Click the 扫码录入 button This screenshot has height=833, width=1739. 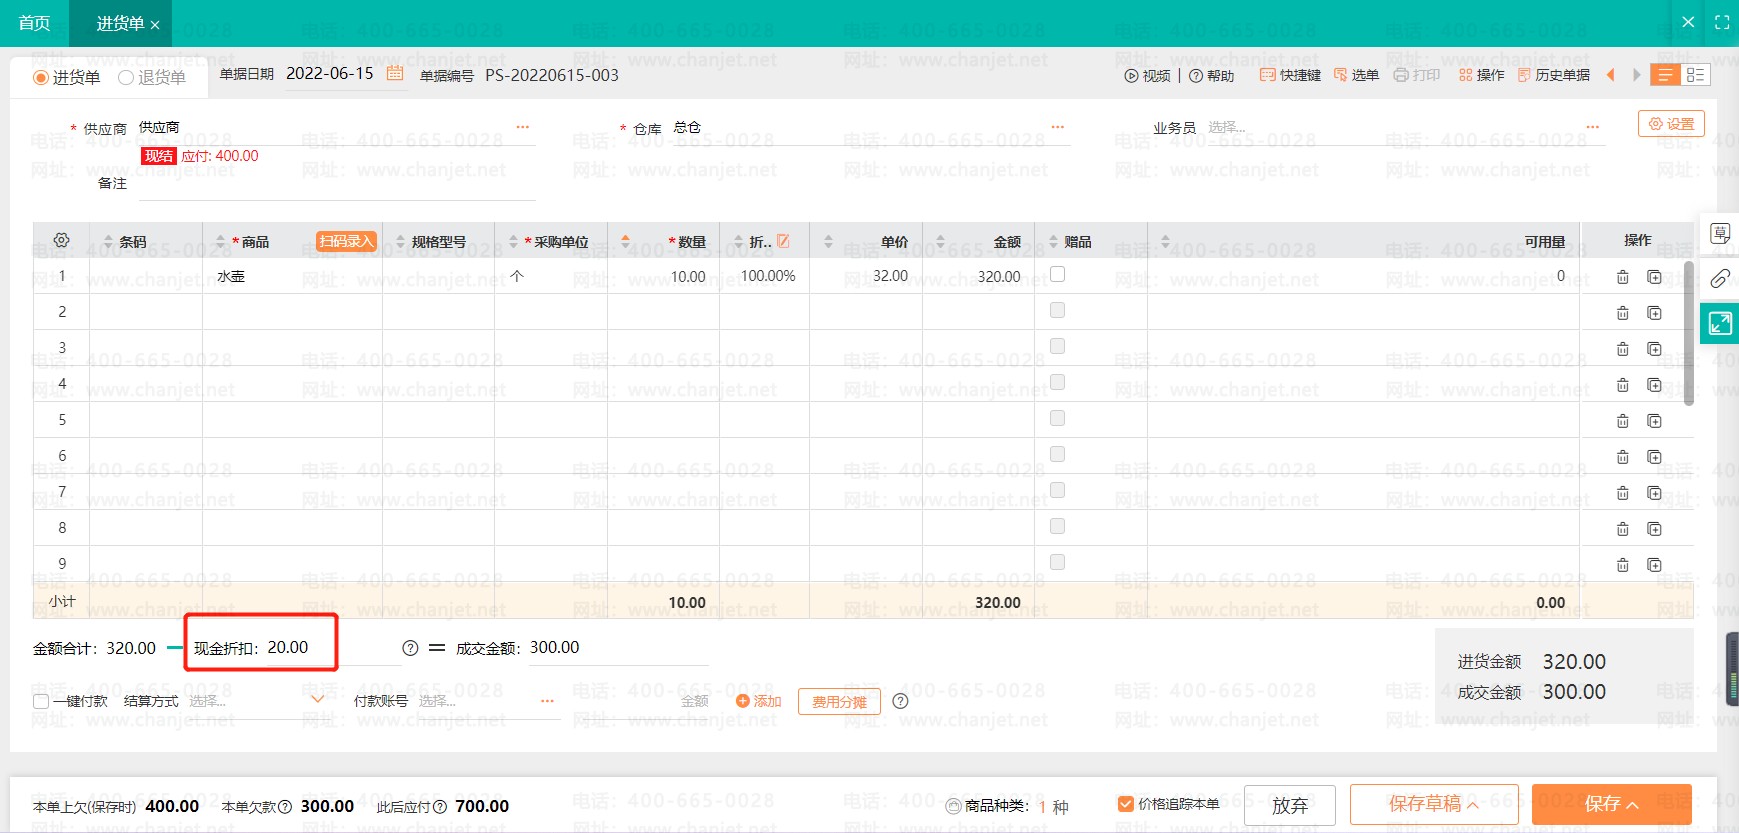click(346, 241)
